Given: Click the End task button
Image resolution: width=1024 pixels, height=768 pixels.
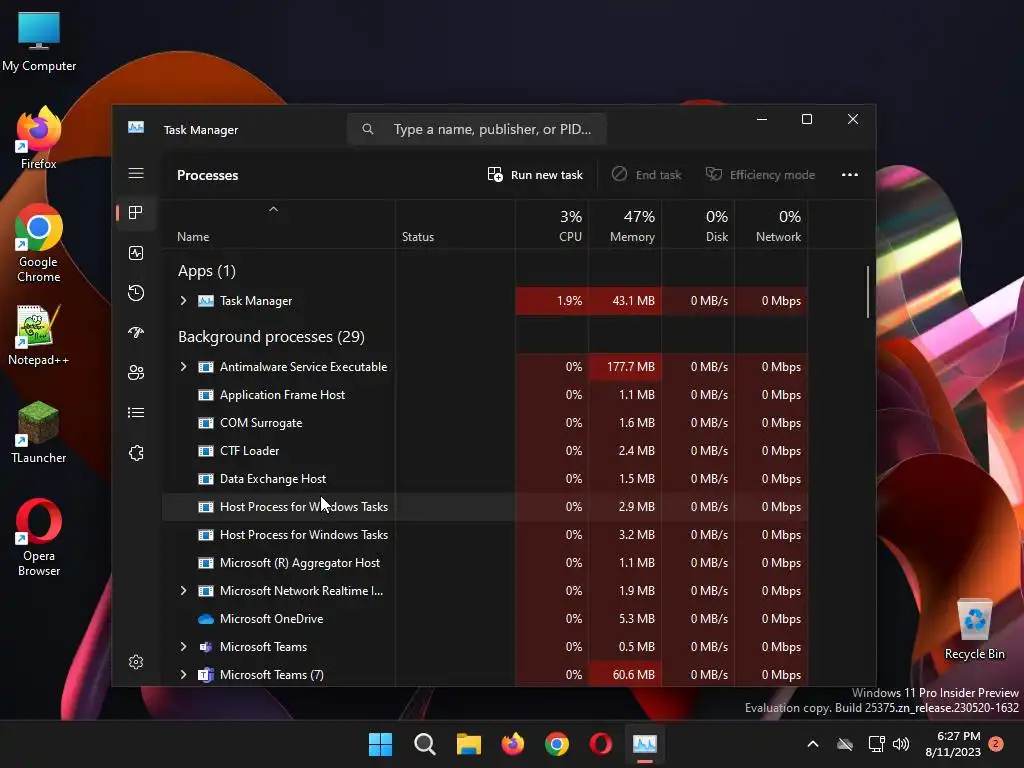Looking at the screenshot, I should click(647, 174).
